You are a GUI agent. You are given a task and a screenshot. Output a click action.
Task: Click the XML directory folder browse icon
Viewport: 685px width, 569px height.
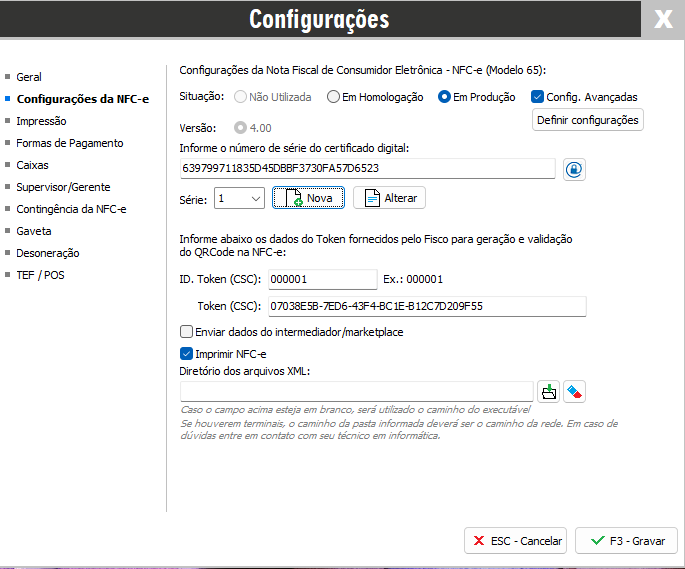548,391
